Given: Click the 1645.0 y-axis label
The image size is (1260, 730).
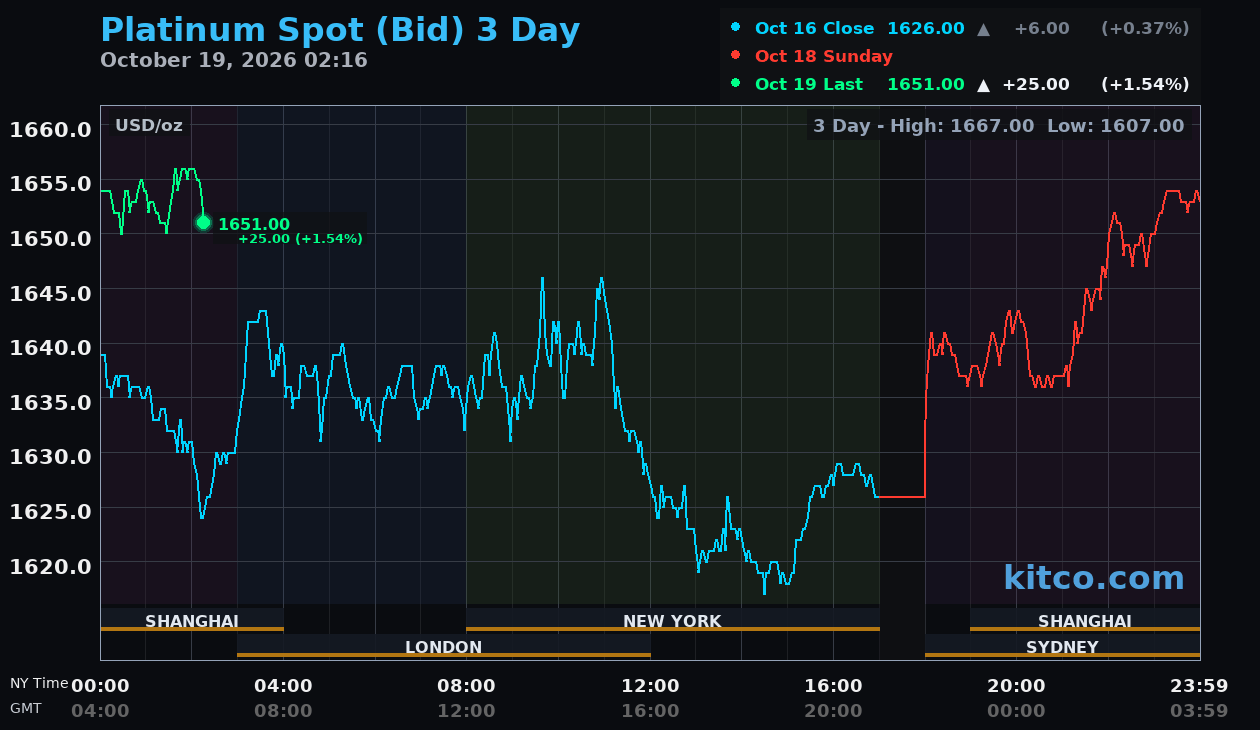Looking at the screenshot, I should click(x=50, y=293).
